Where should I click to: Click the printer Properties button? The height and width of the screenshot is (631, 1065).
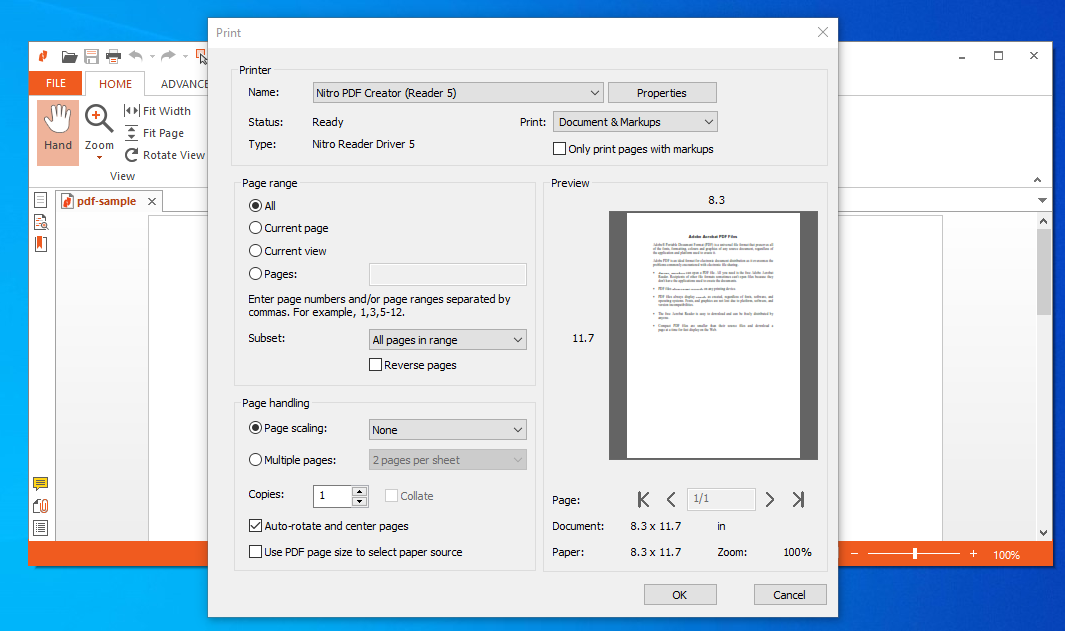(662, 92)
